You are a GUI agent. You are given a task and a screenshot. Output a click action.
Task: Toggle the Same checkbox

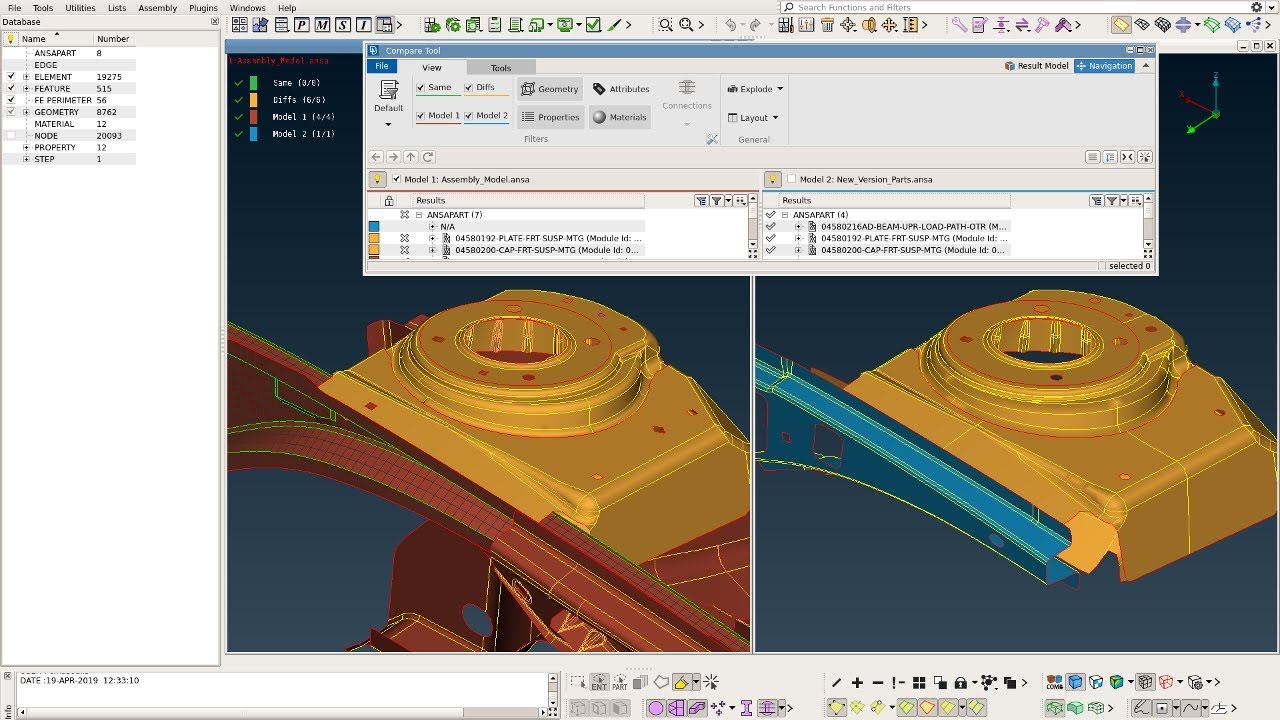(x=421, y=88)
